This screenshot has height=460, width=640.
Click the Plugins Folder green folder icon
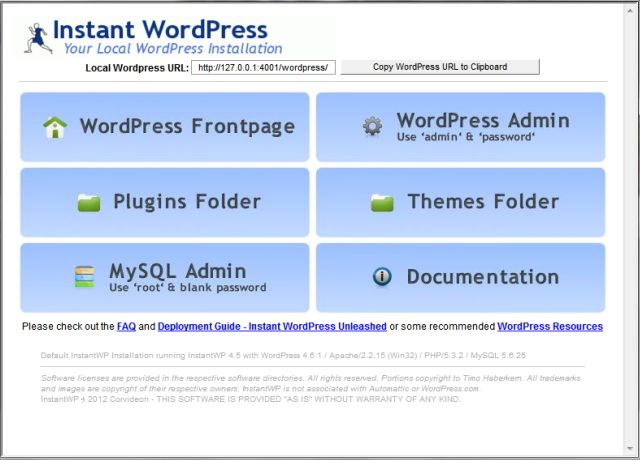coord(89,202)
